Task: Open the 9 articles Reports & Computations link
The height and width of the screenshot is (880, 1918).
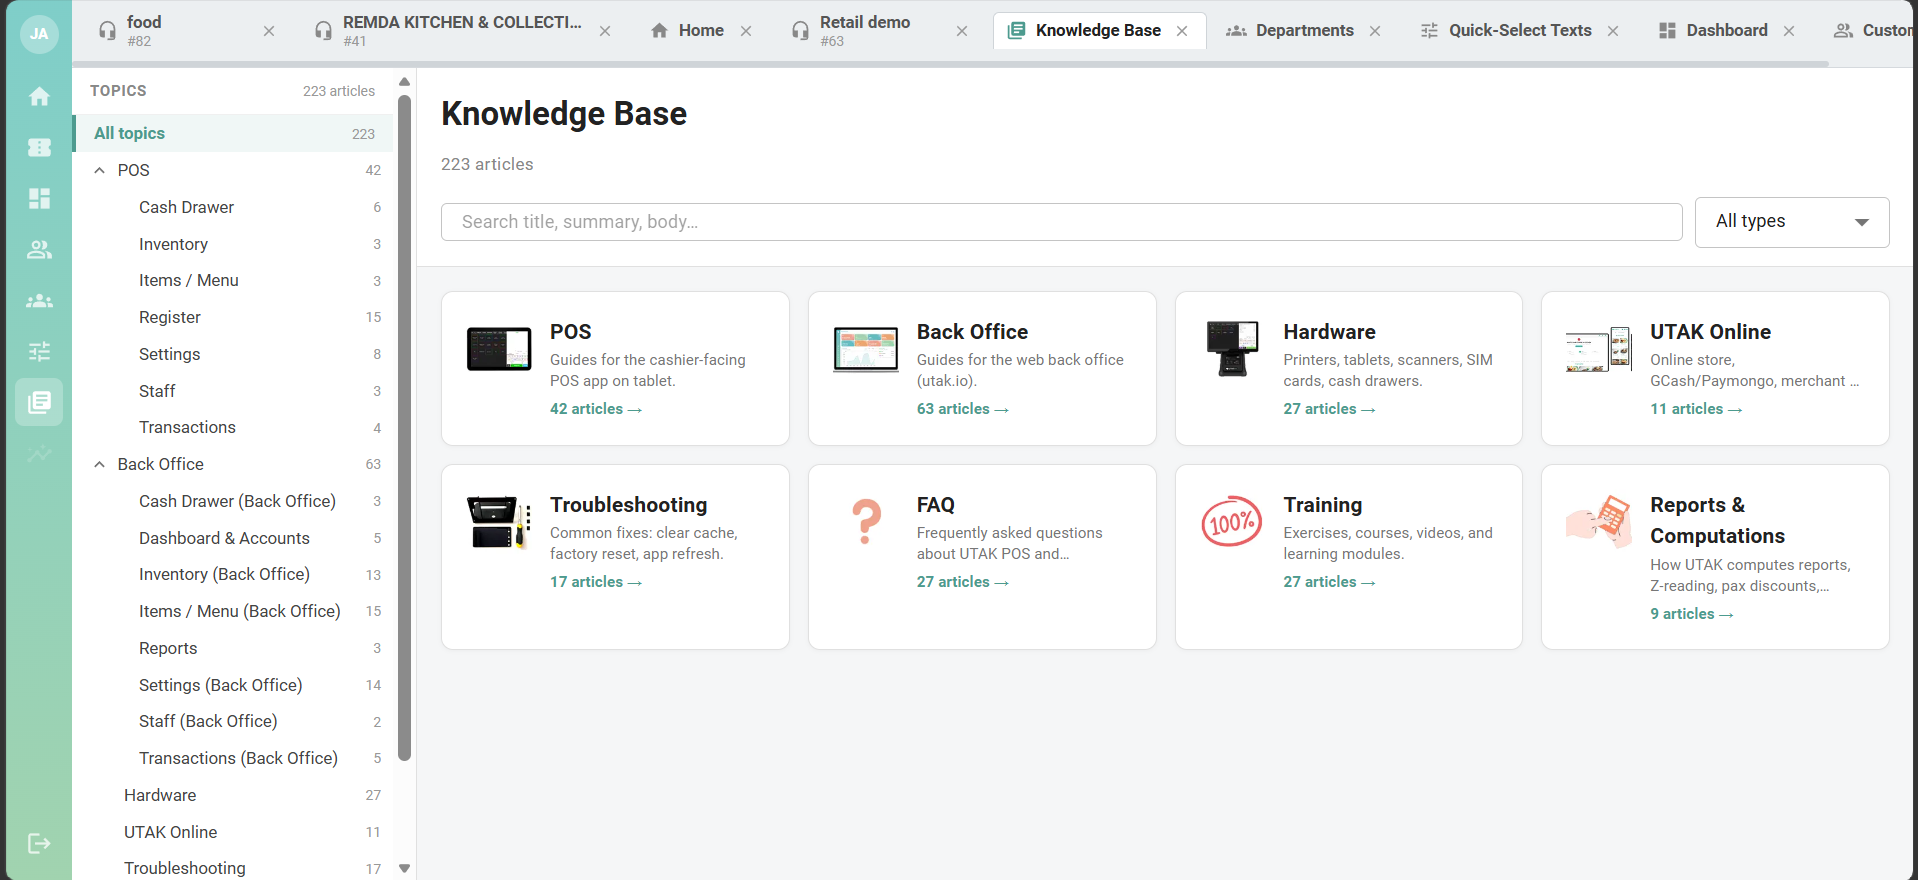Action: [1692, 614]
